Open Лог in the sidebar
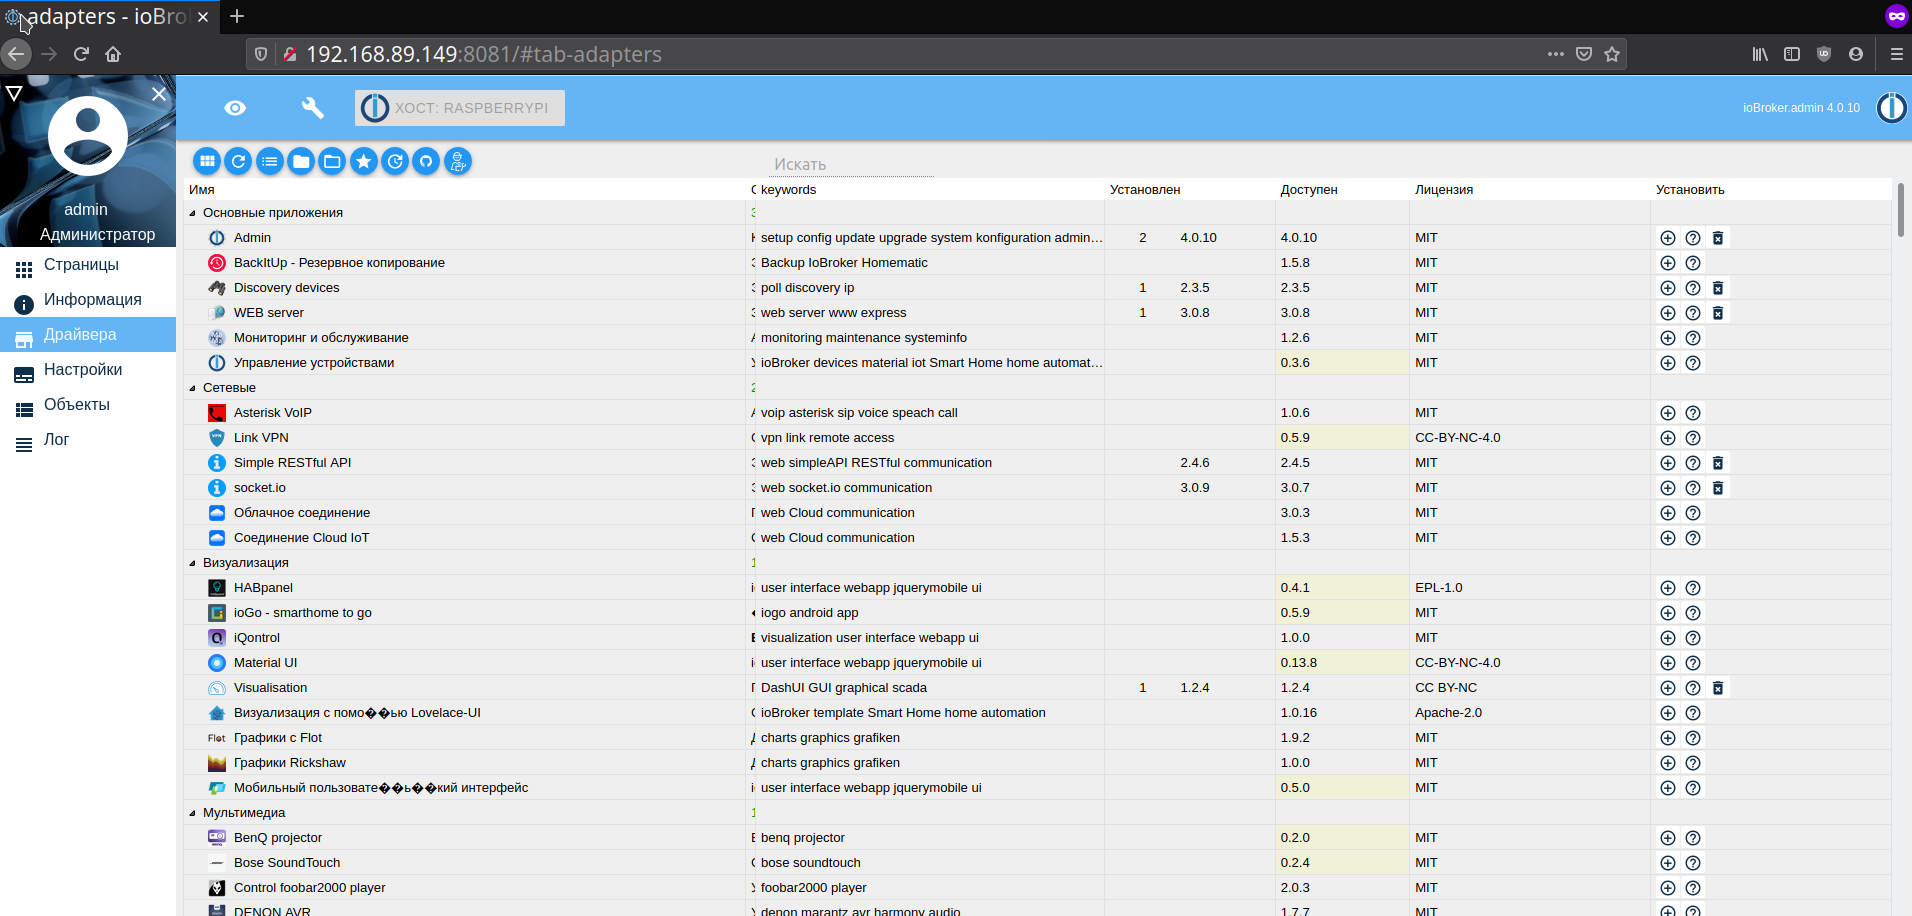 pos(88,440)
